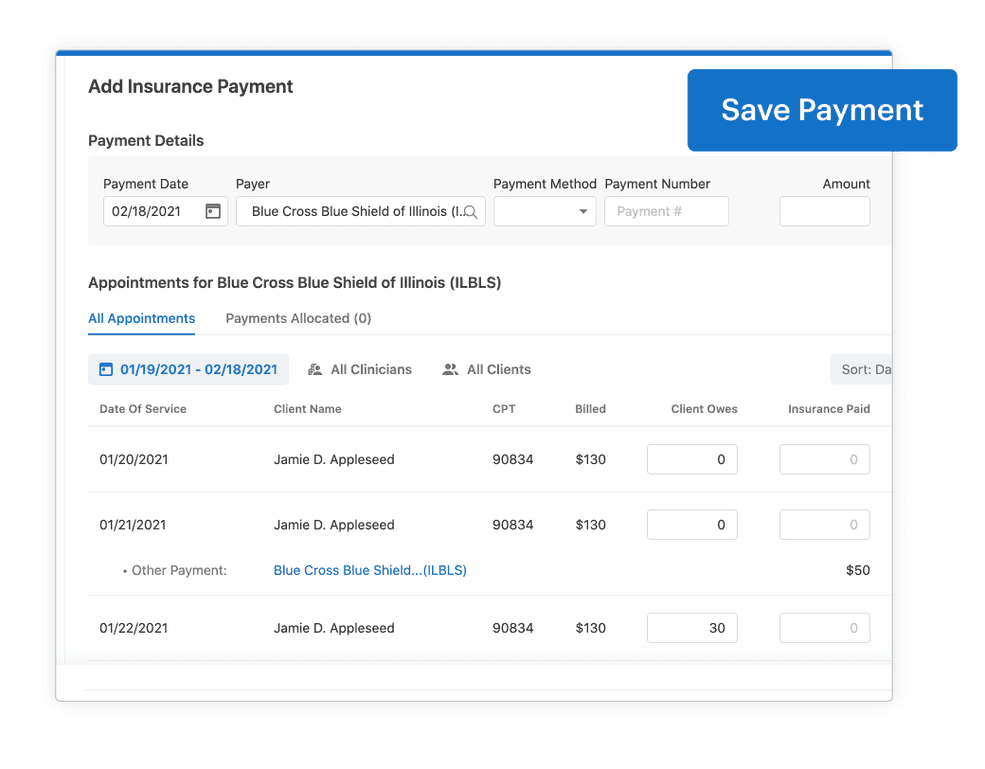
Task: Open the Payment Method dropdown
Action: 545,211
